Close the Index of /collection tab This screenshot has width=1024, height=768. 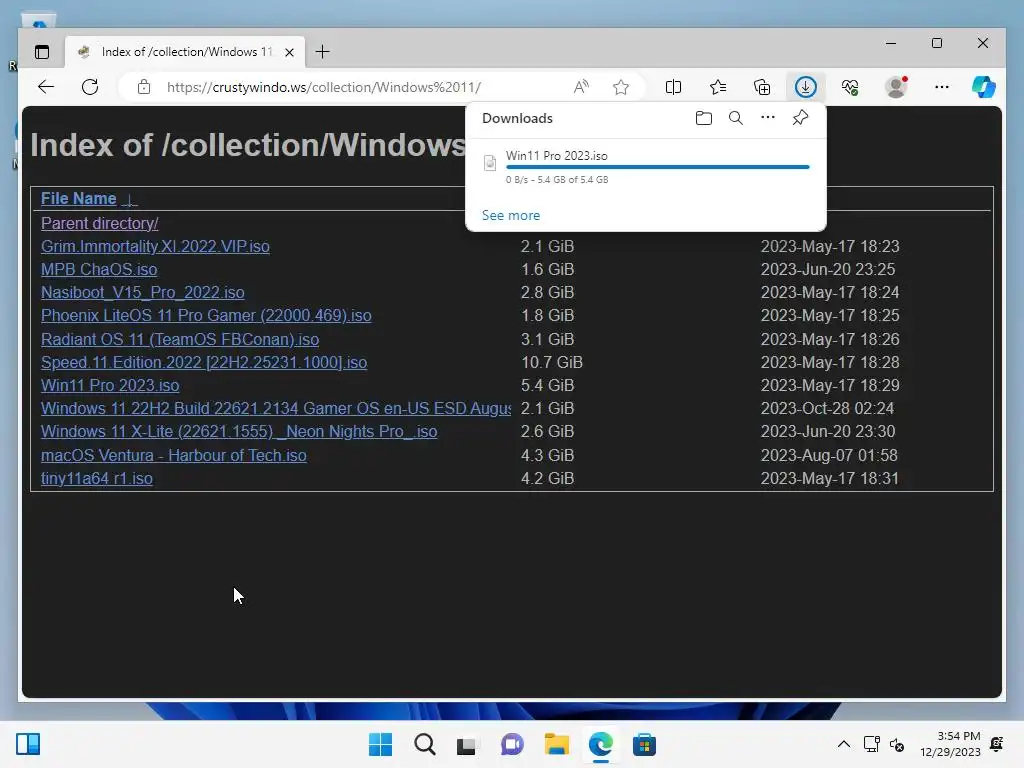[x=289, y=52]
